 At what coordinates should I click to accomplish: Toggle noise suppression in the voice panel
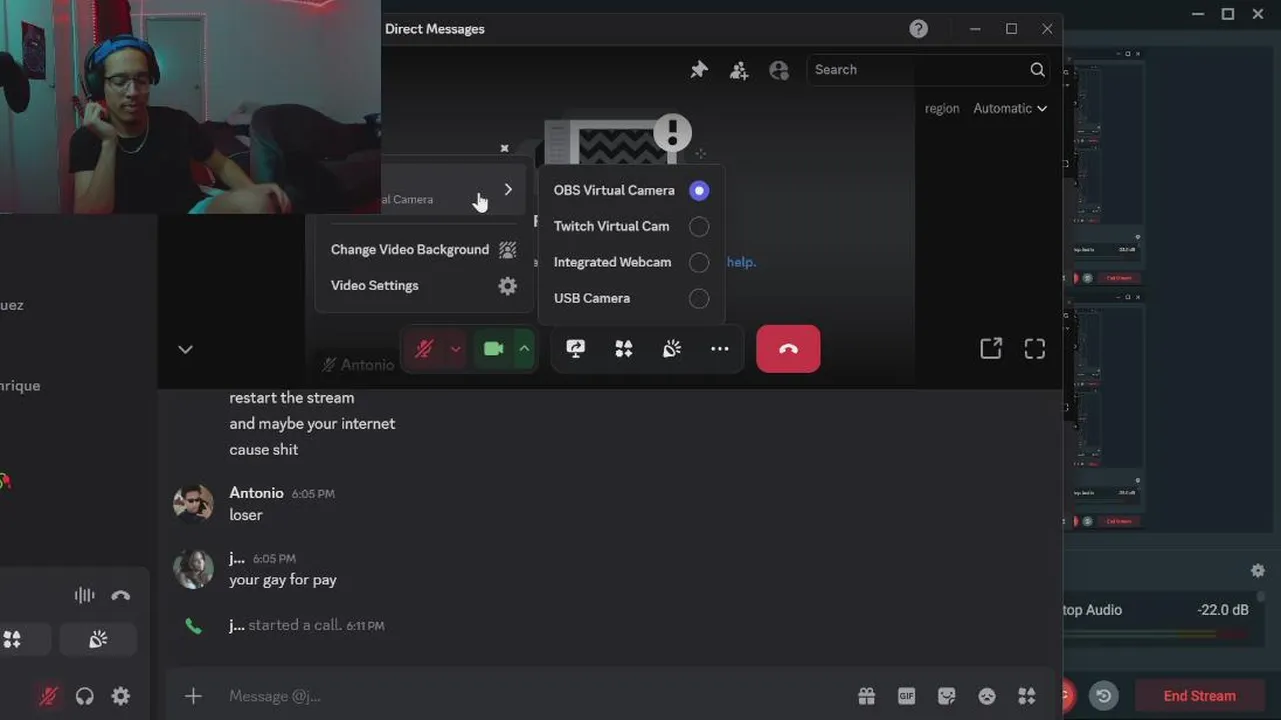(x=84, y=596)
